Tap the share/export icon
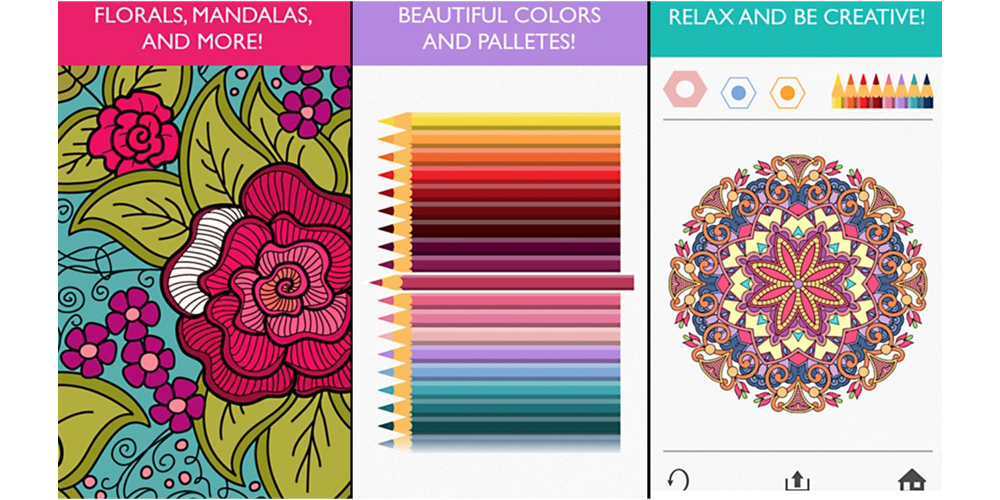Screen dimensions: 1000x500 pyautogui.click(x=797, y=480)
